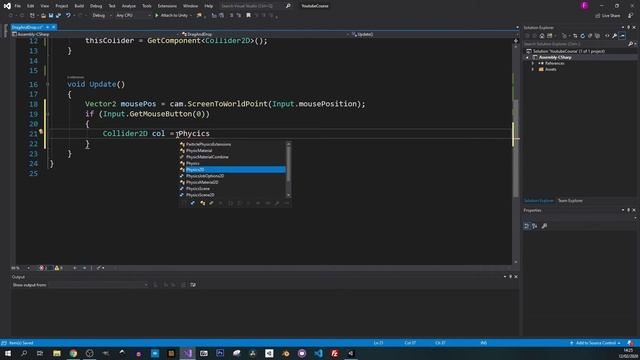Open Visual Studio Code blue taskbar icon

tap(318, 353)
